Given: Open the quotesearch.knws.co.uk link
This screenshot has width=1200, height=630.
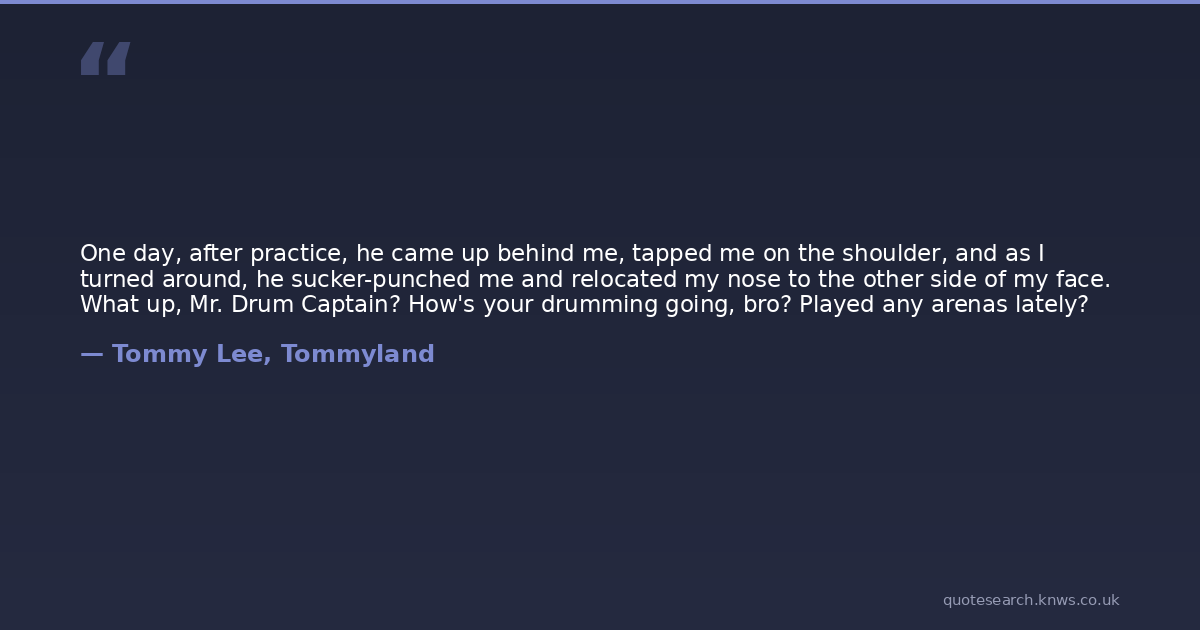Looking at the screenshot, I should tap(1030, 600).
